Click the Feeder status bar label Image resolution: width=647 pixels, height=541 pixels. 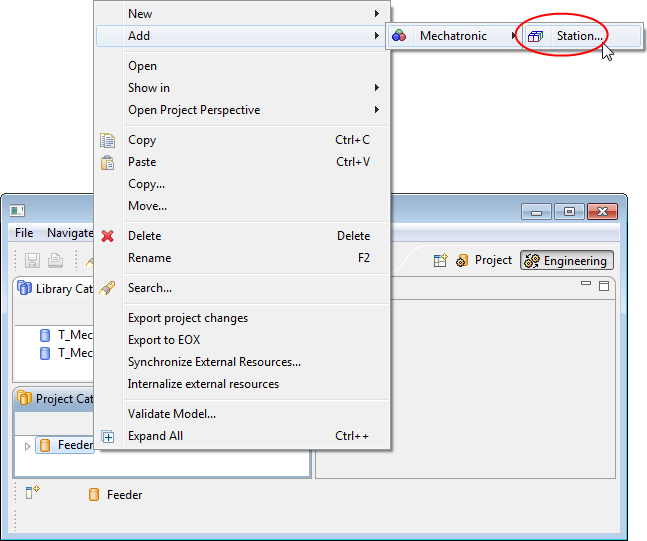(124, 495)
